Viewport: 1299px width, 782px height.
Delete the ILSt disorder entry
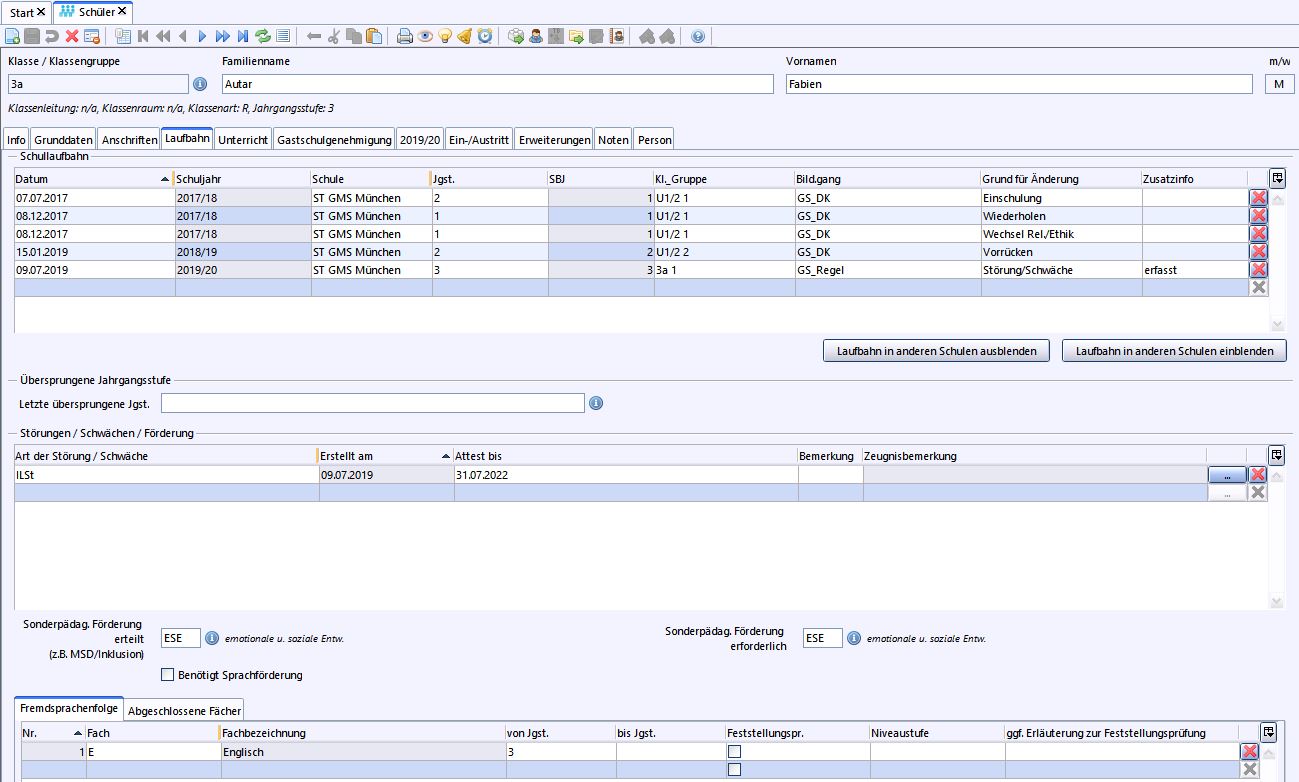[x=1258, y=475]
